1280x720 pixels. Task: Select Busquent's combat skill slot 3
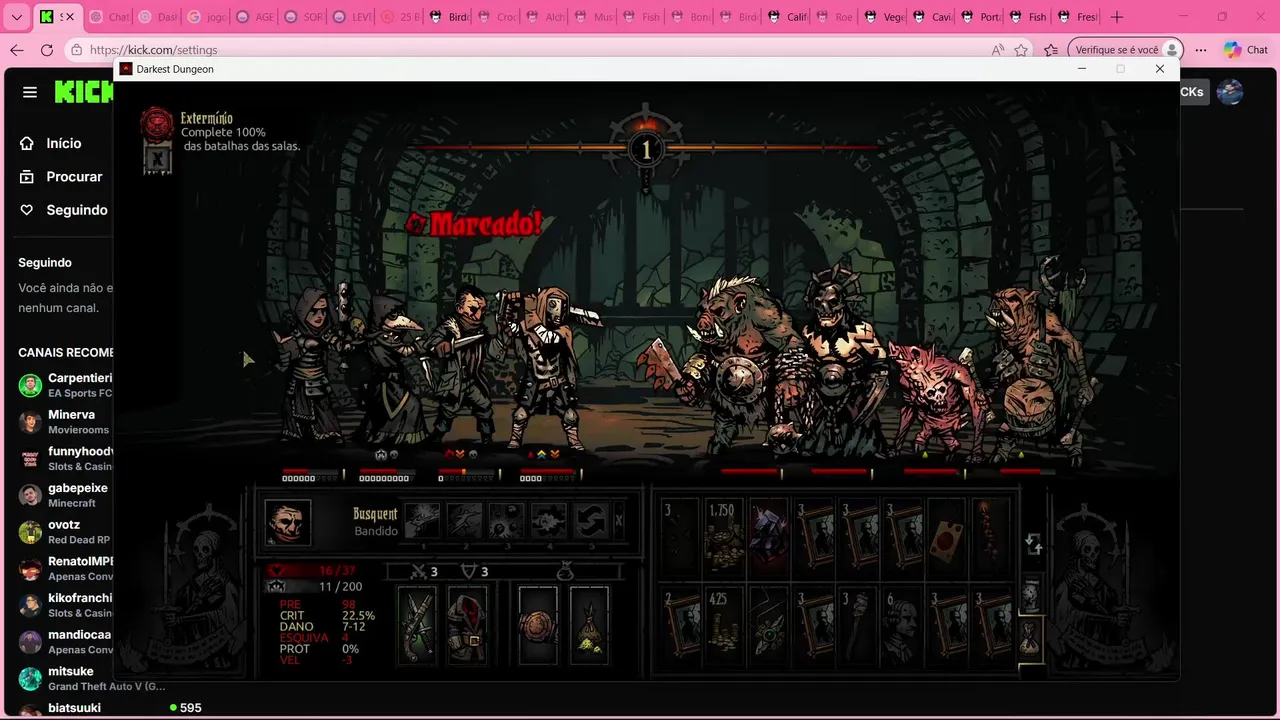click(x=507, y=521)
